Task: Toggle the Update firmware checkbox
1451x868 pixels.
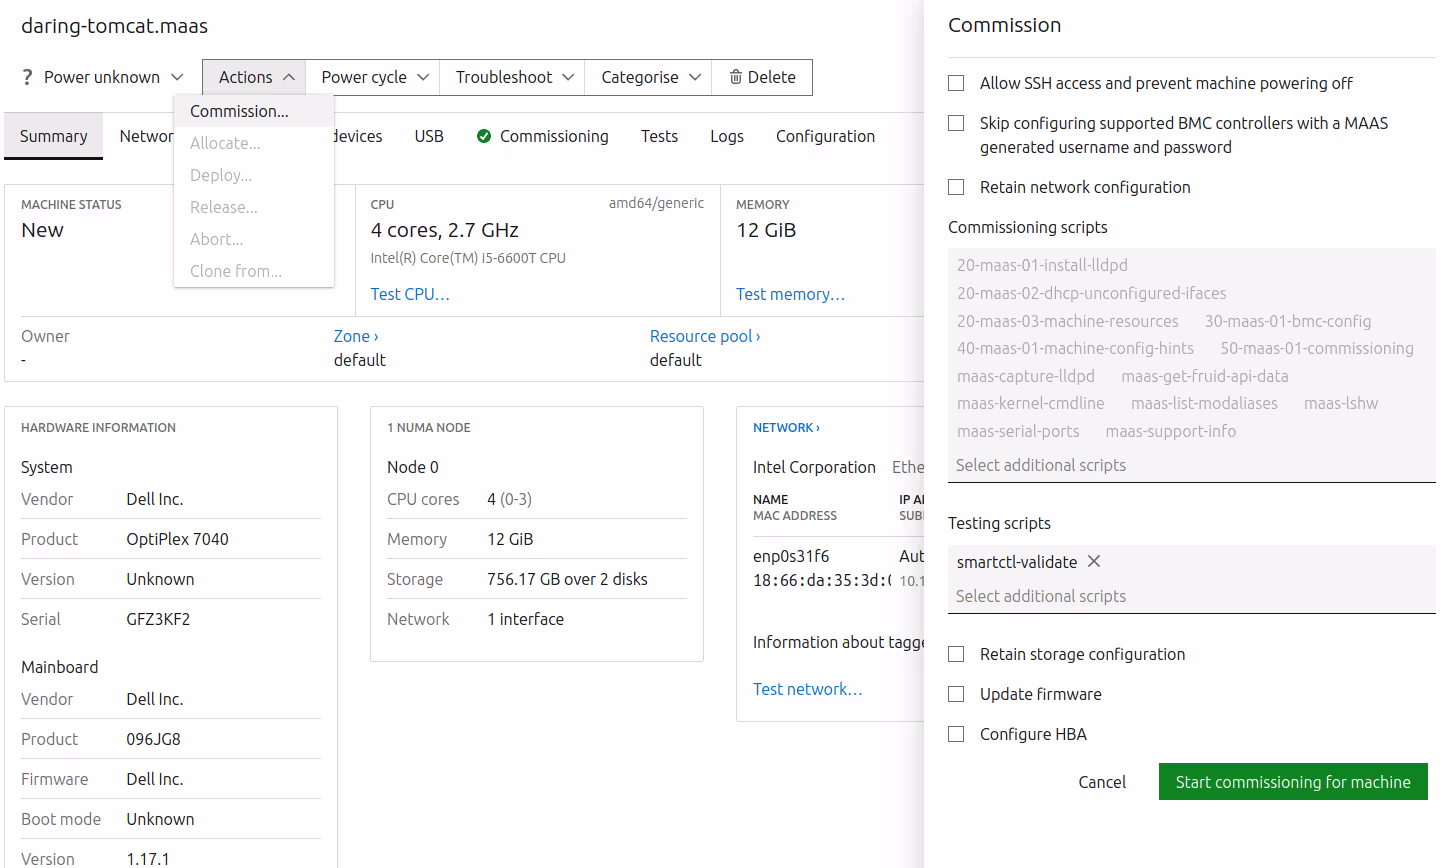Action: point(956,694)
